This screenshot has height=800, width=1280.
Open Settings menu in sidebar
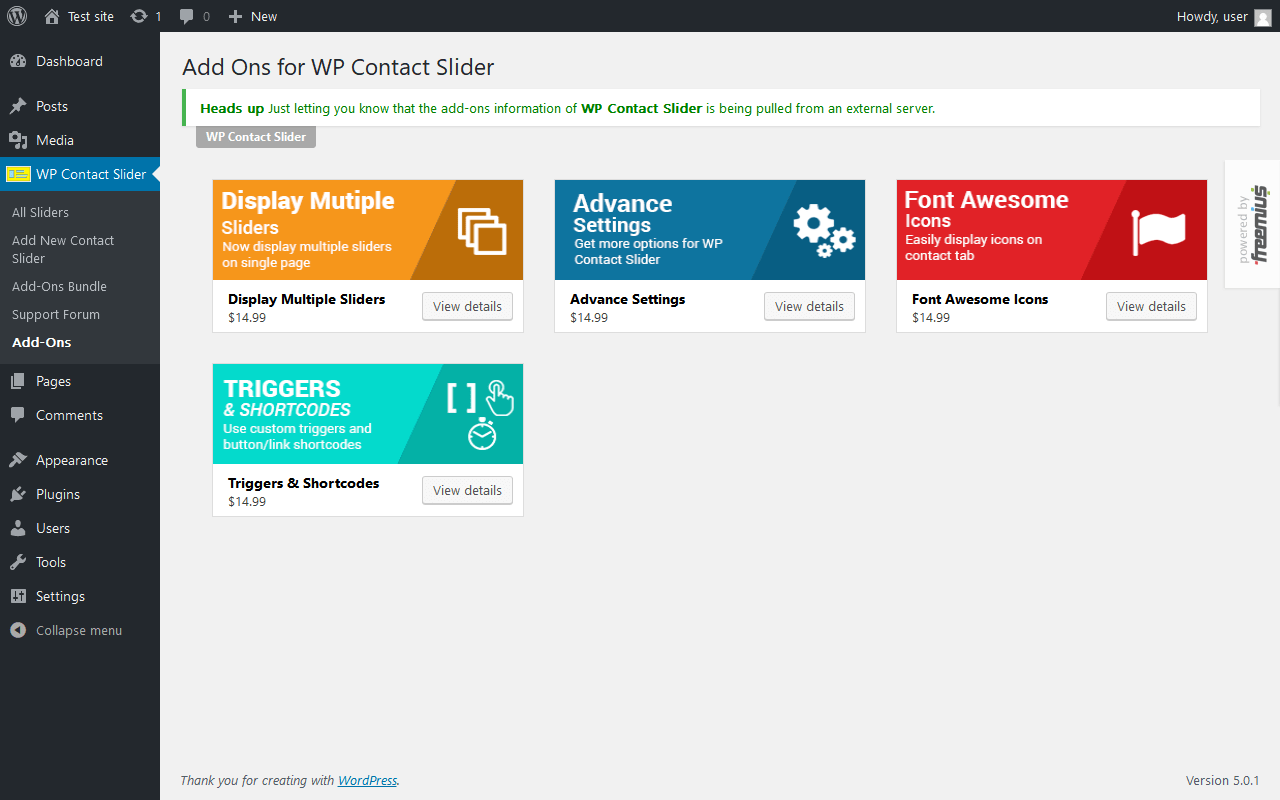pos(80,596)
